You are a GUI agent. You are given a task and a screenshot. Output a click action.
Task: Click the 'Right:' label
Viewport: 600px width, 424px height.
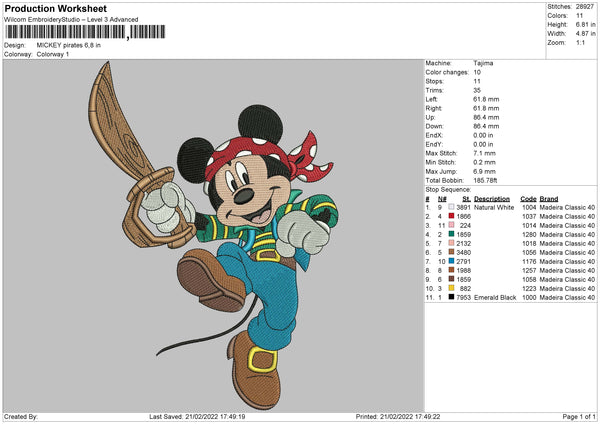click(434, 108)
